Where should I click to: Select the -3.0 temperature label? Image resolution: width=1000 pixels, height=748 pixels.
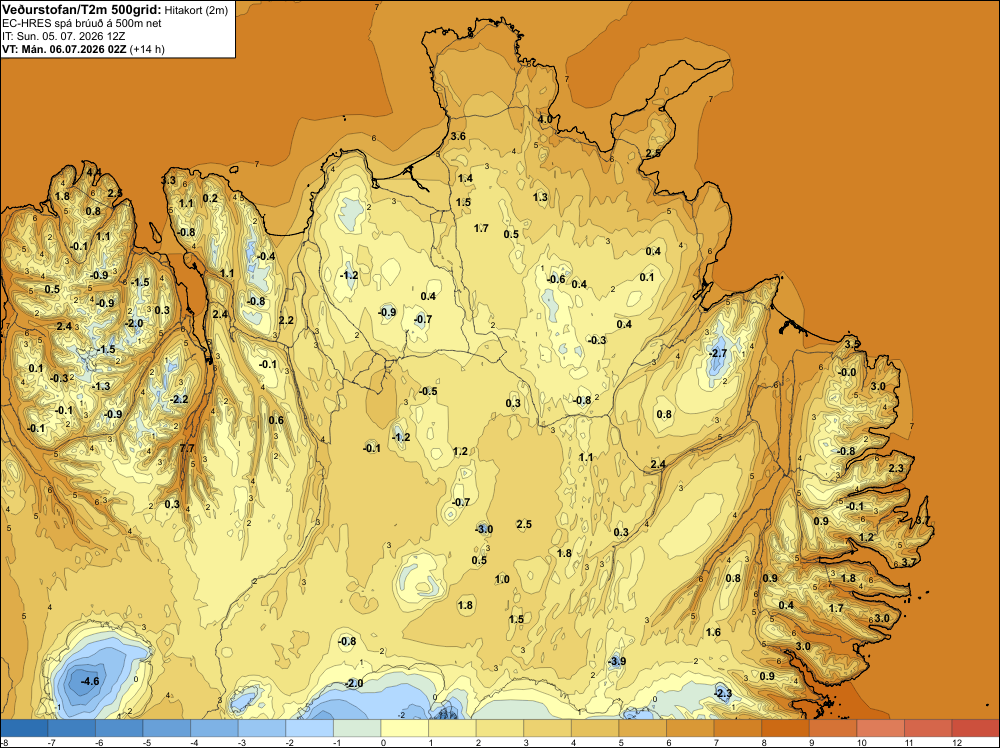click(x=484, y=529)
